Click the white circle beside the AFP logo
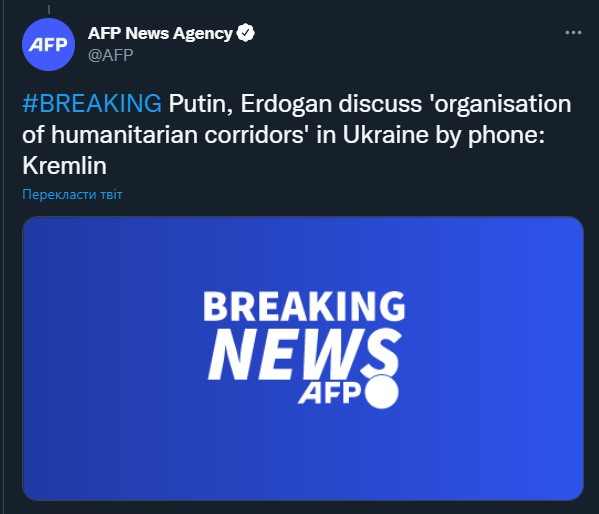 pyautogui.click(x=382, y=391)
